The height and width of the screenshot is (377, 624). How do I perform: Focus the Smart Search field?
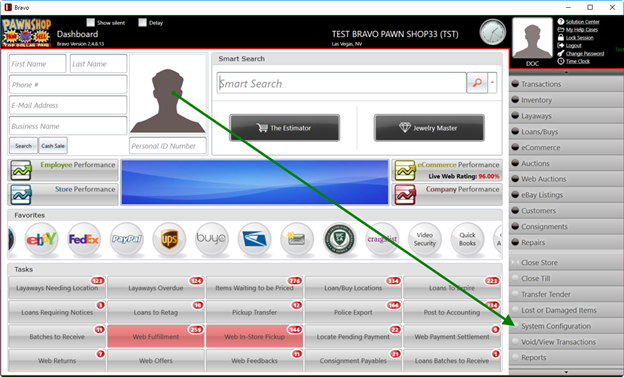342,83
